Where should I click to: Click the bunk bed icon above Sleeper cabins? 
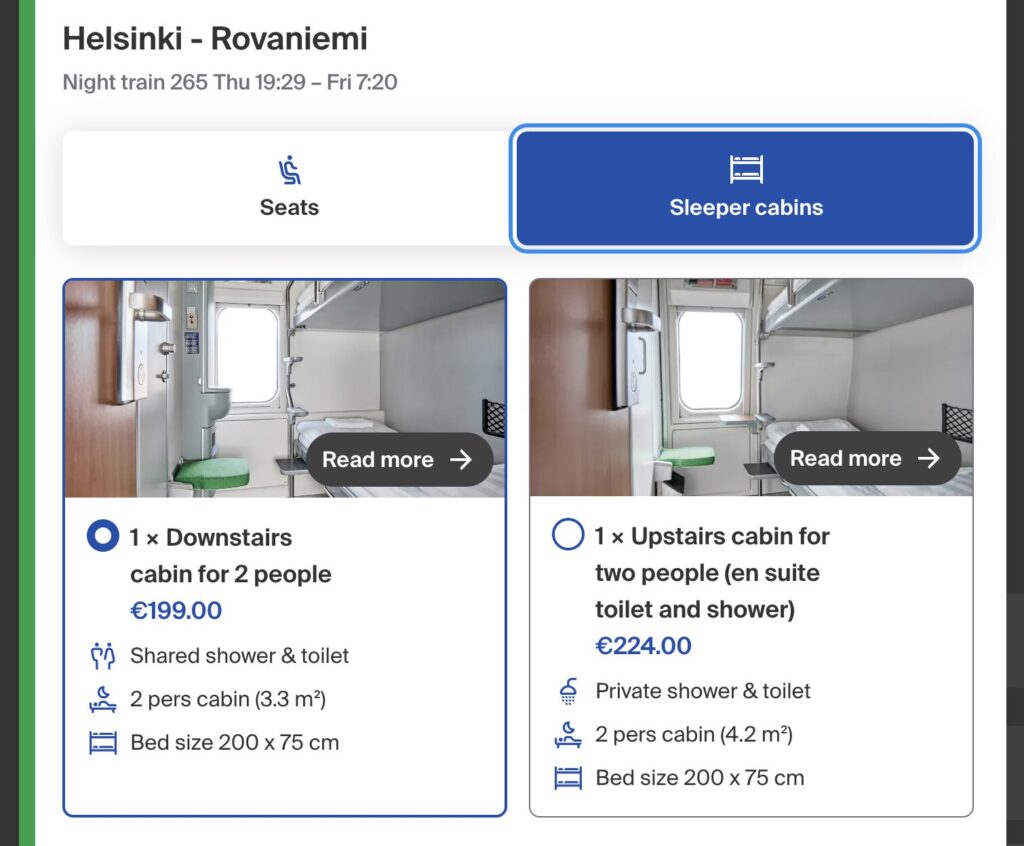click(746, 169)
